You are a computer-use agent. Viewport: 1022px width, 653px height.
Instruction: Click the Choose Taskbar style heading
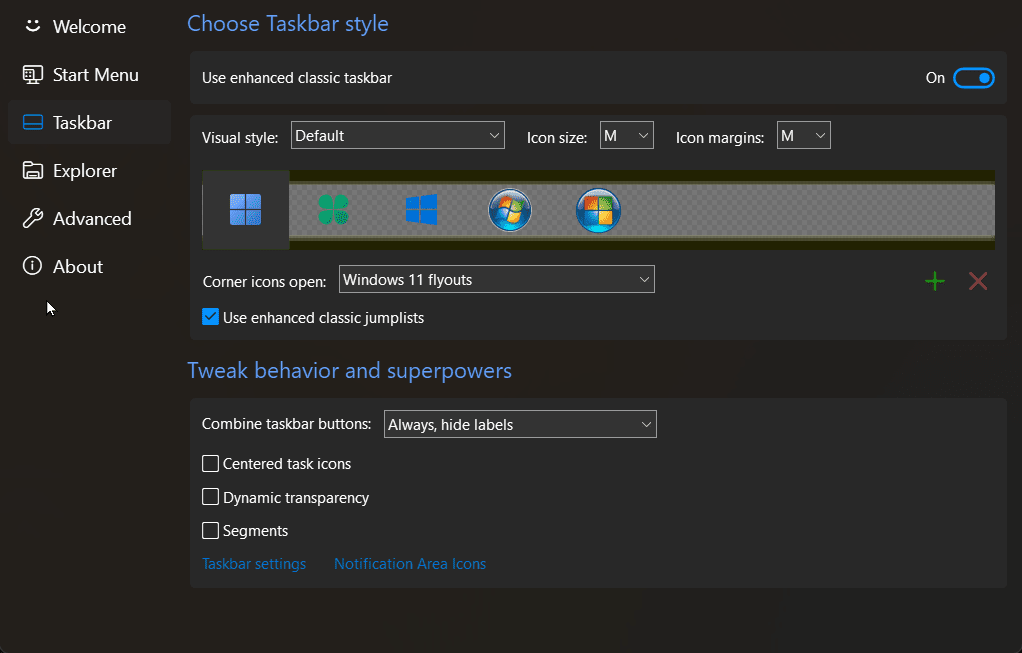coord(287,24)
